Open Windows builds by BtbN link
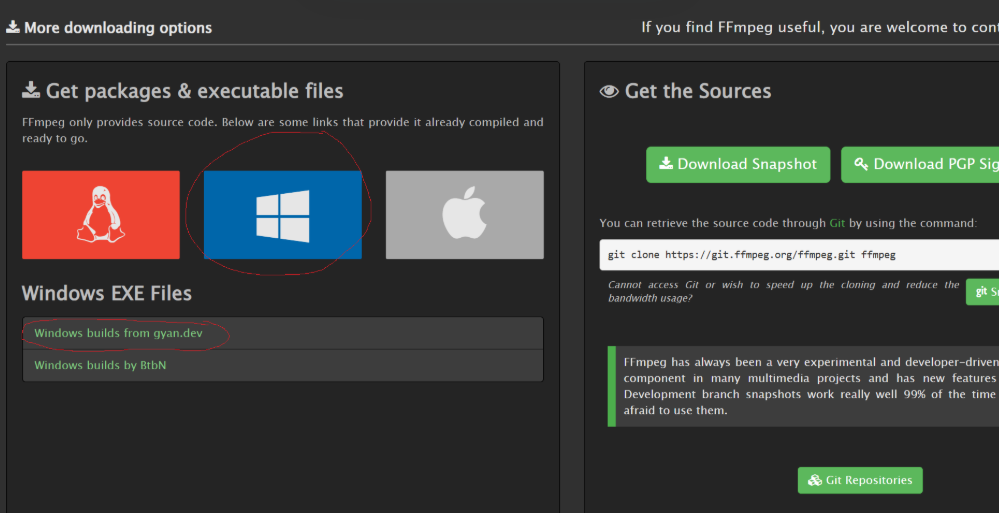This screenshot has width=999, height=513. [99, 365]
